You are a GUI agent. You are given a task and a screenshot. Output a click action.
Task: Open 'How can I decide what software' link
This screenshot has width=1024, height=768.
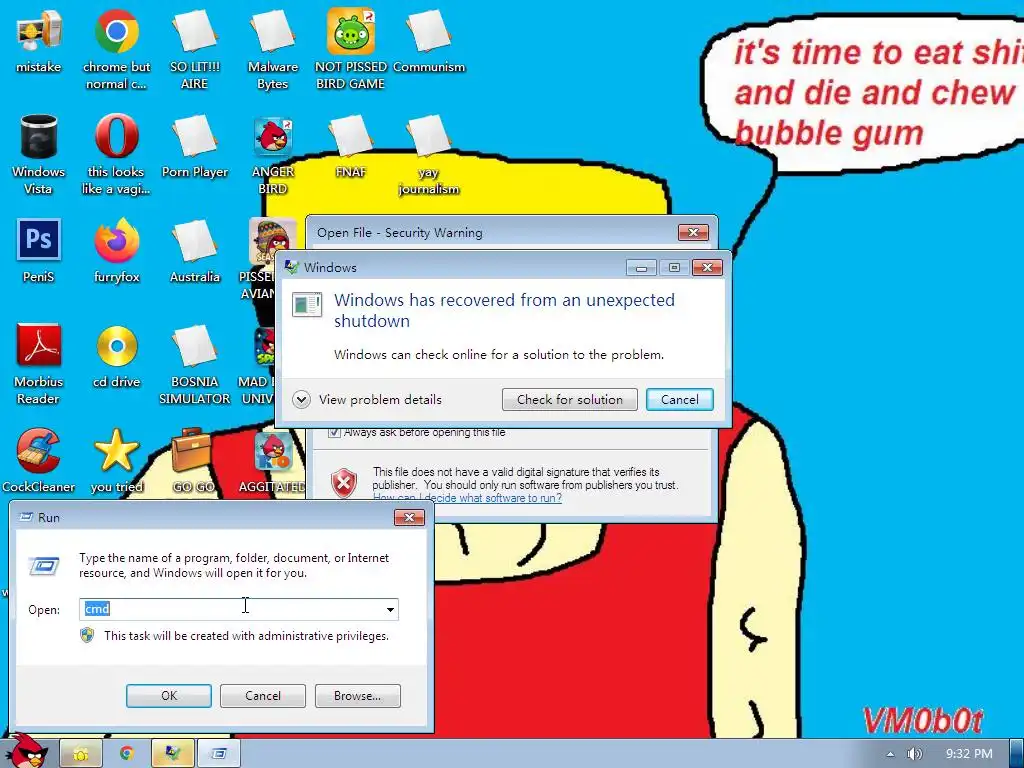(467, 498)
